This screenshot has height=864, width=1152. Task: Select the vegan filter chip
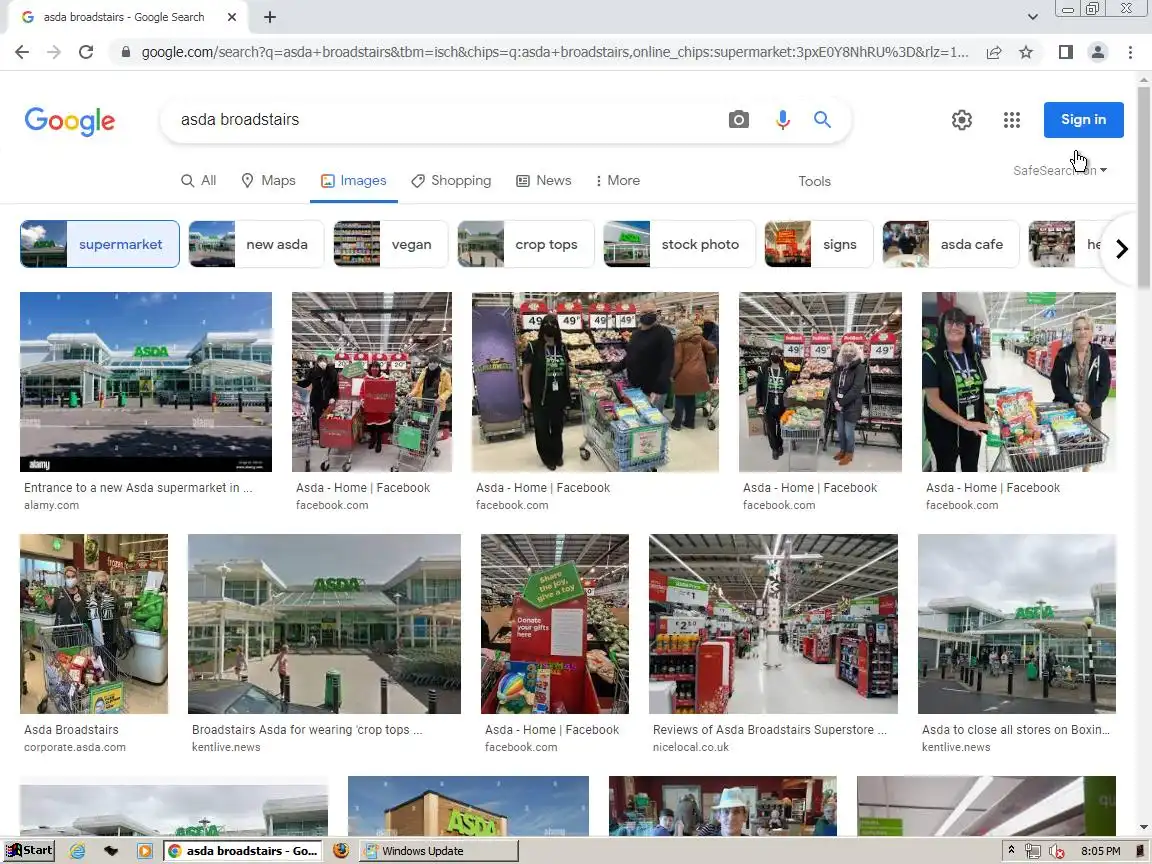pyautogui.click(x=390, y=244)
